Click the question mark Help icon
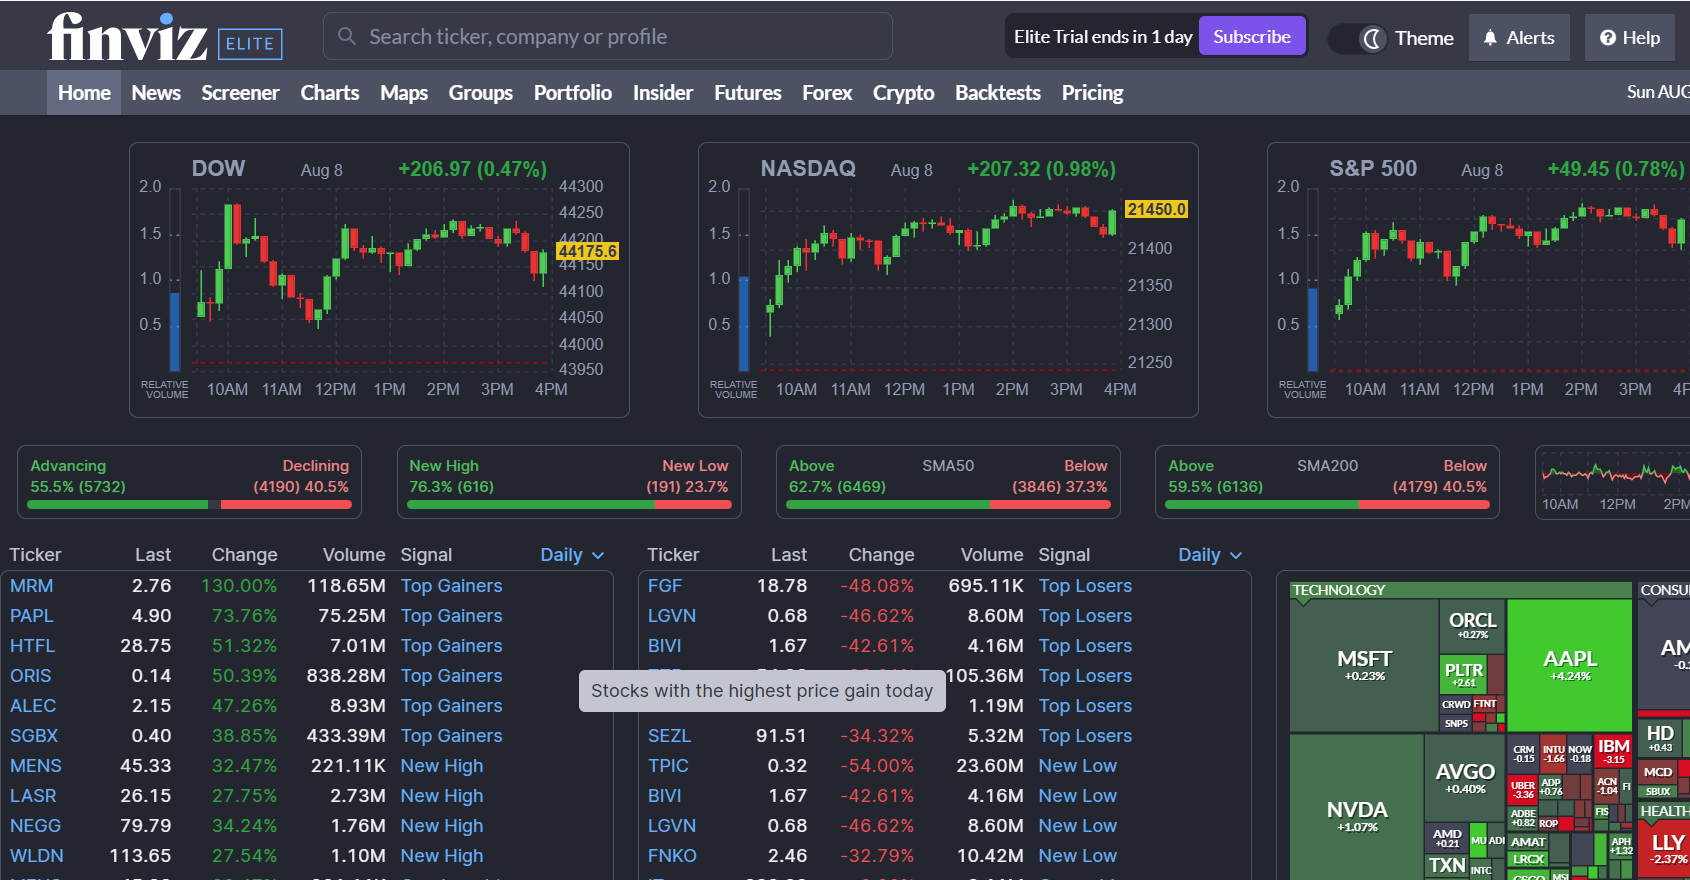The width and height of the screenshot is (1690, 880). pyautogui.click(x=1608, y=38)
